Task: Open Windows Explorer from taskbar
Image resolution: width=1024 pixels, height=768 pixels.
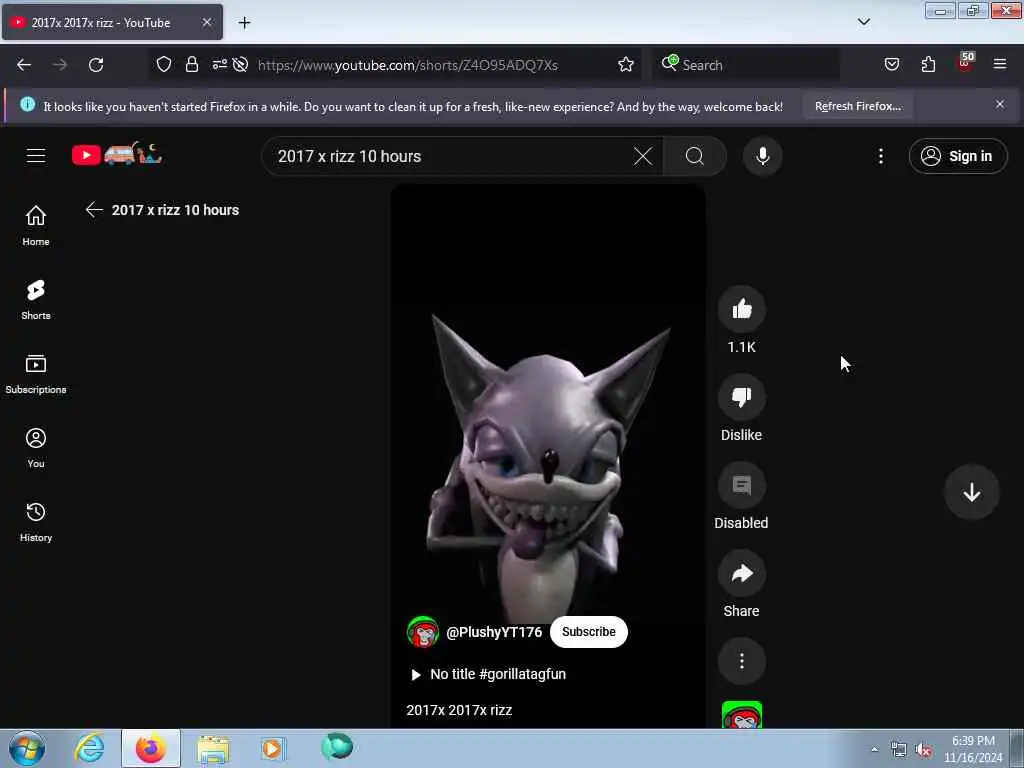Action: point(213,749)
